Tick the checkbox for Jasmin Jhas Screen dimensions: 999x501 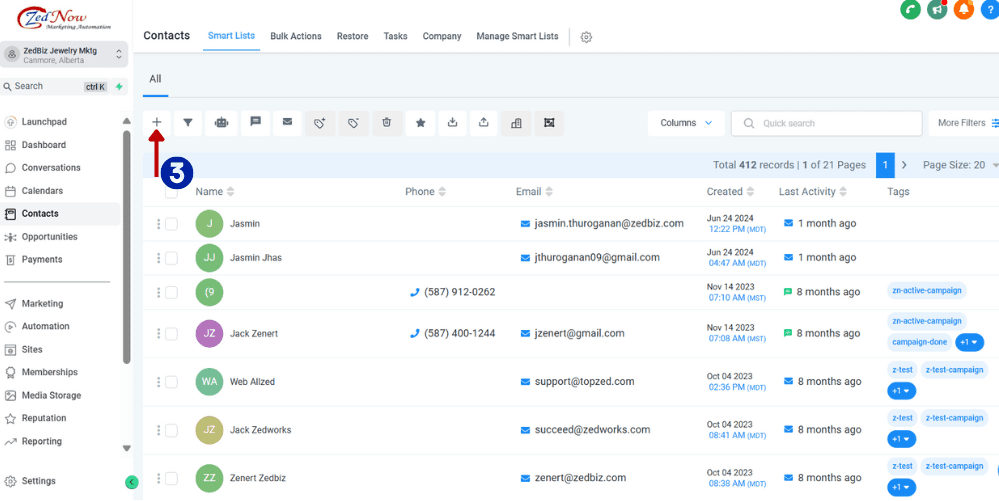tap(171, 258)
